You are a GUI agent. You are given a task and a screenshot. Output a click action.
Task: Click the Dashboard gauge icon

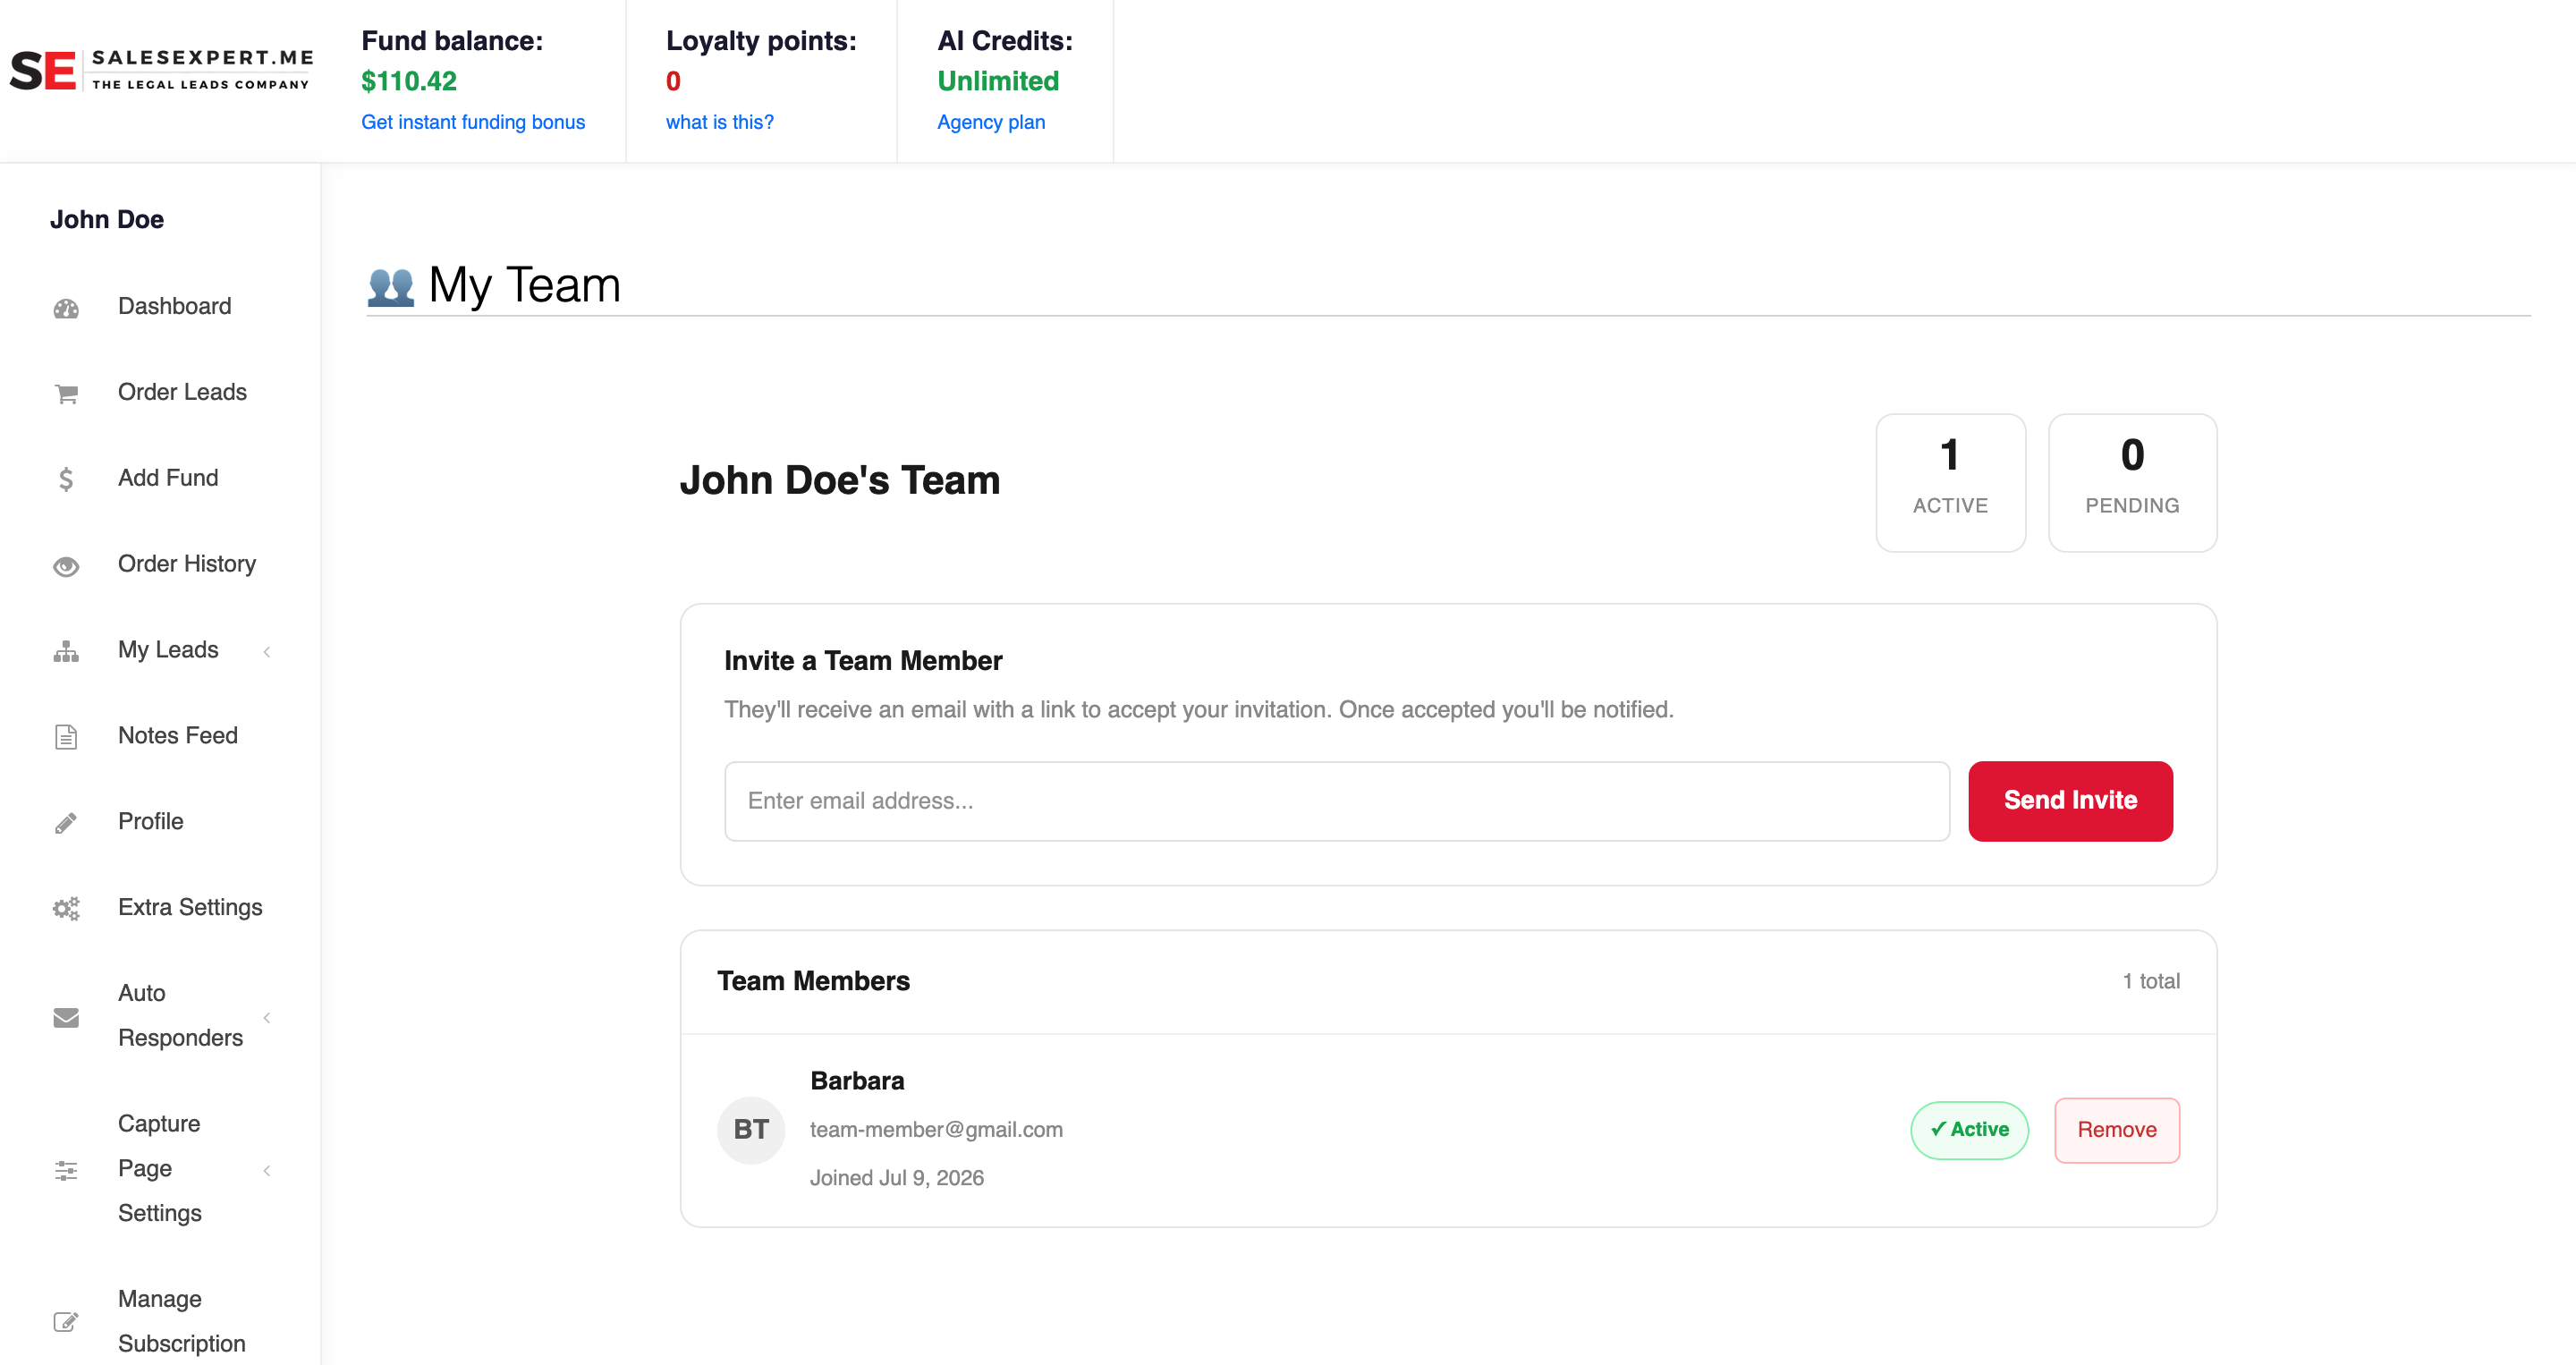(x=66, y=308)
